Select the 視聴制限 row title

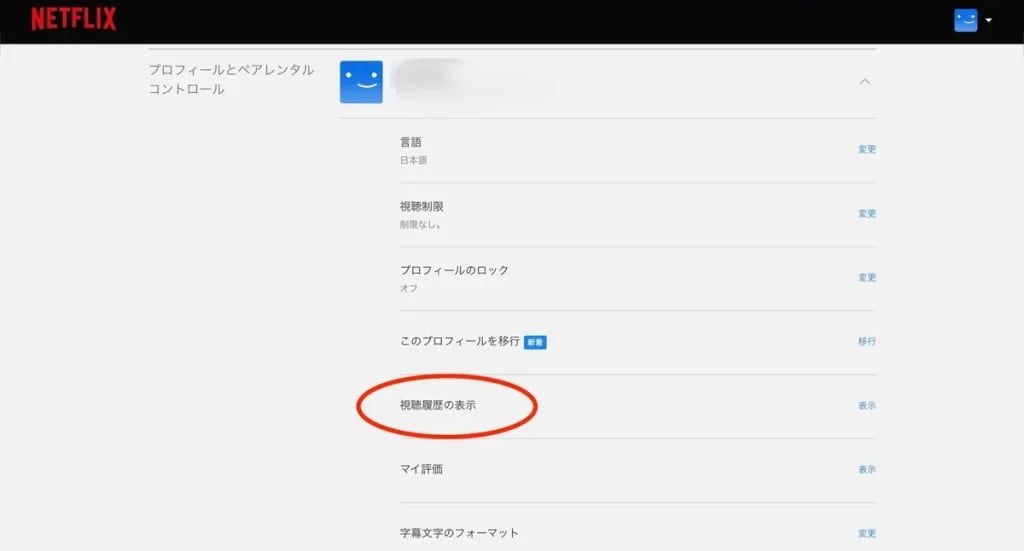421,206
